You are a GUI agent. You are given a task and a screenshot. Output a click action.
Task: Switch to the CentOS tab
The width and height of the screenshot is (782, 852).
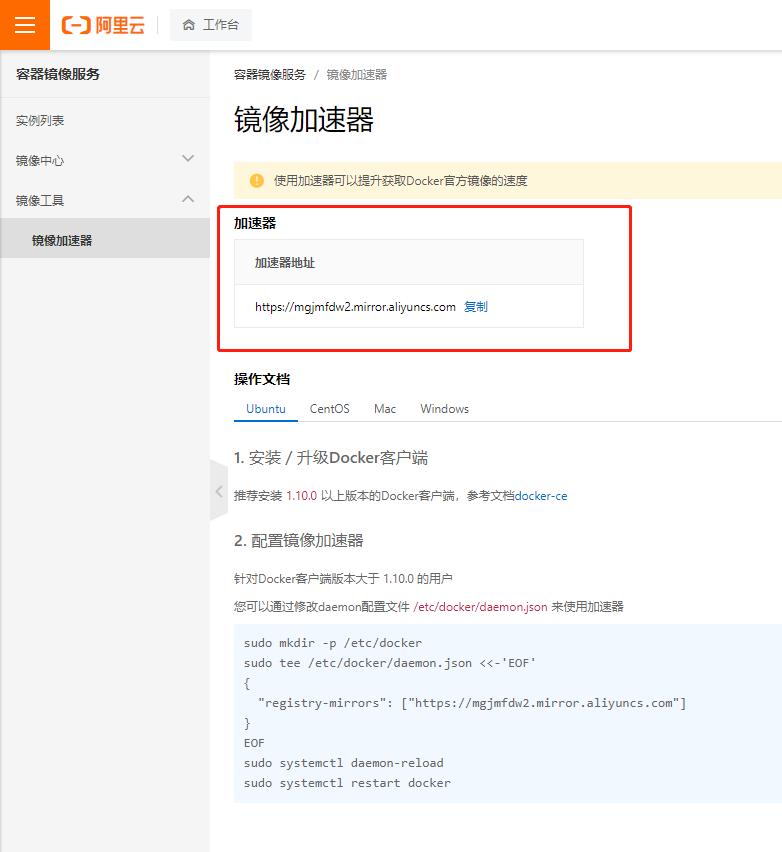click(329, 409)
